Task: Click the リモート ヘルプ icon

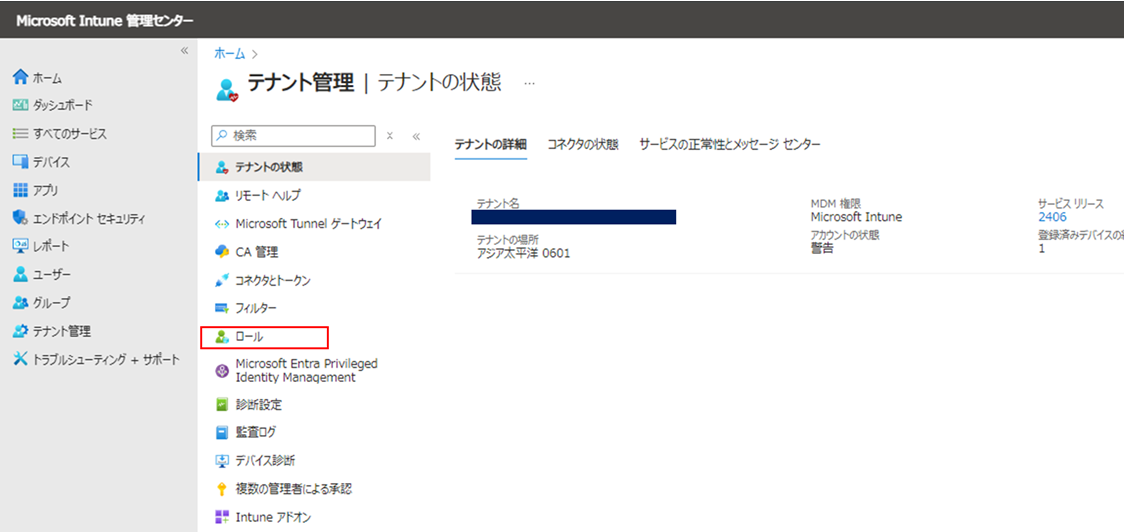Action: (x=222, y=196)
